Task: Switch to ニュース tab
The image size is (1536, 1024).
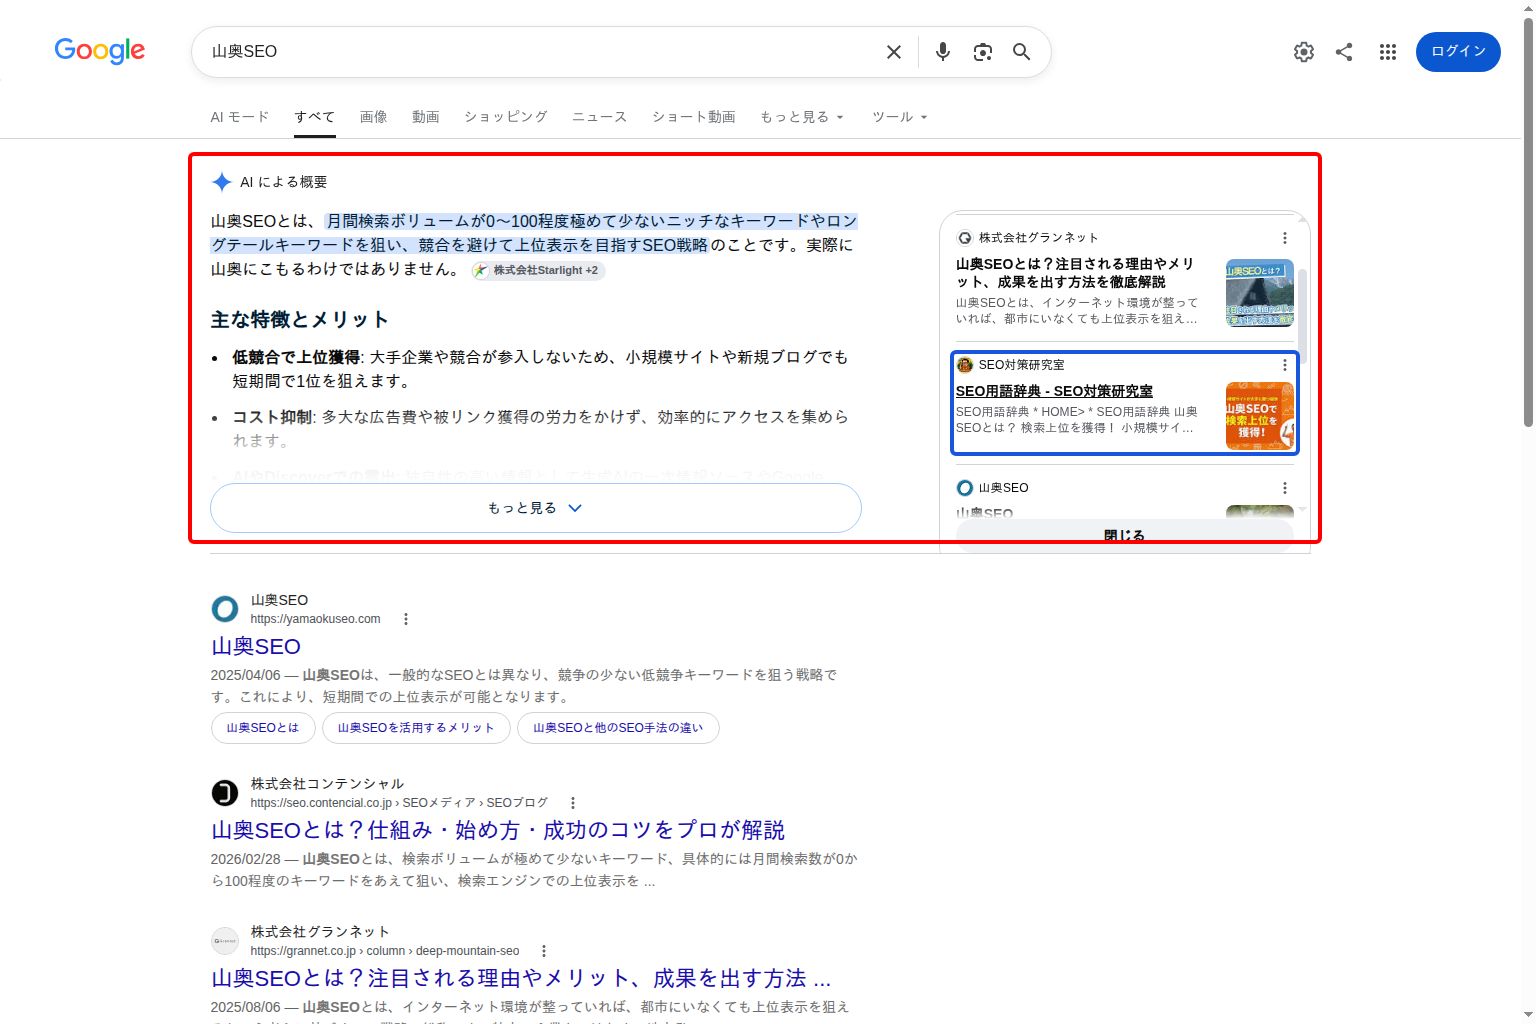Action: click(600, 117)
